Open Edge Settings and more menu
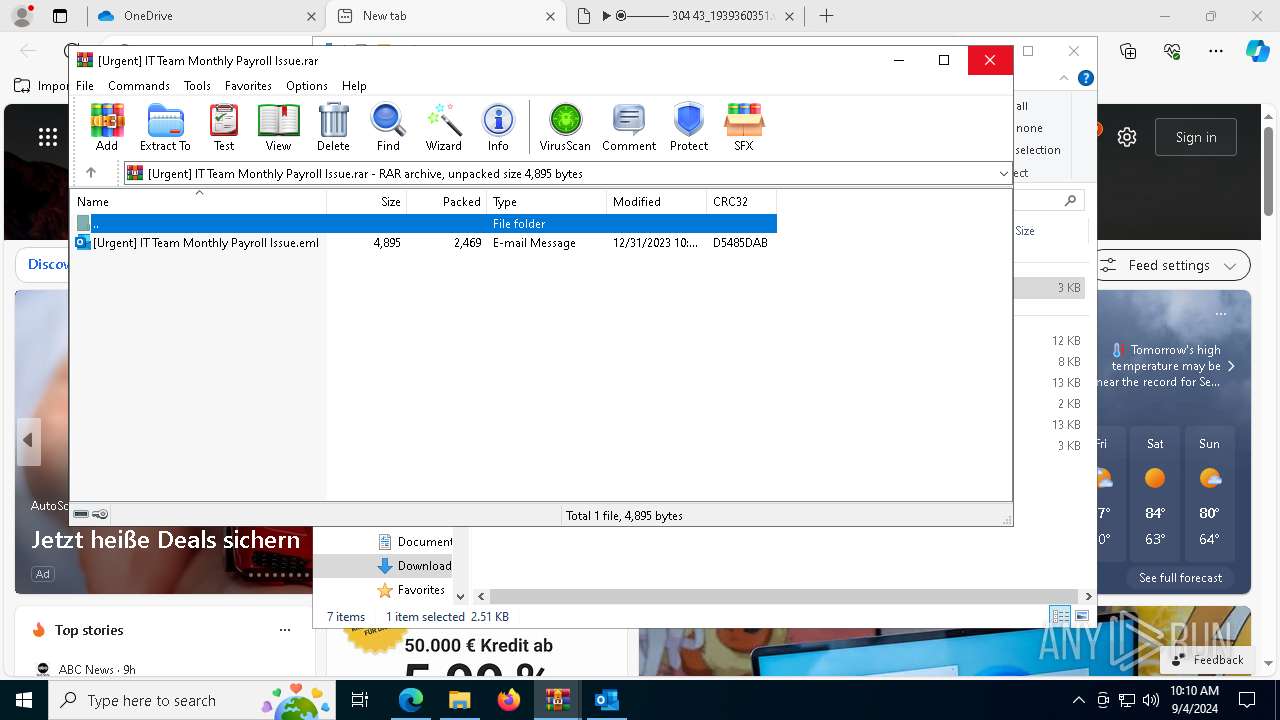 pos(1216,51)
